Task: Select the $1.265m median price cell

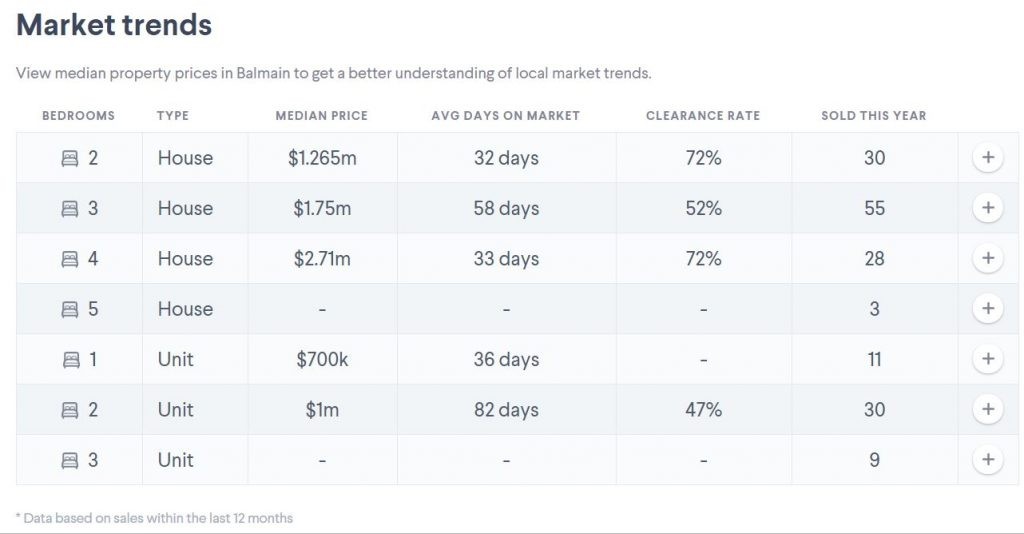Action: click(x=322, y=158)
